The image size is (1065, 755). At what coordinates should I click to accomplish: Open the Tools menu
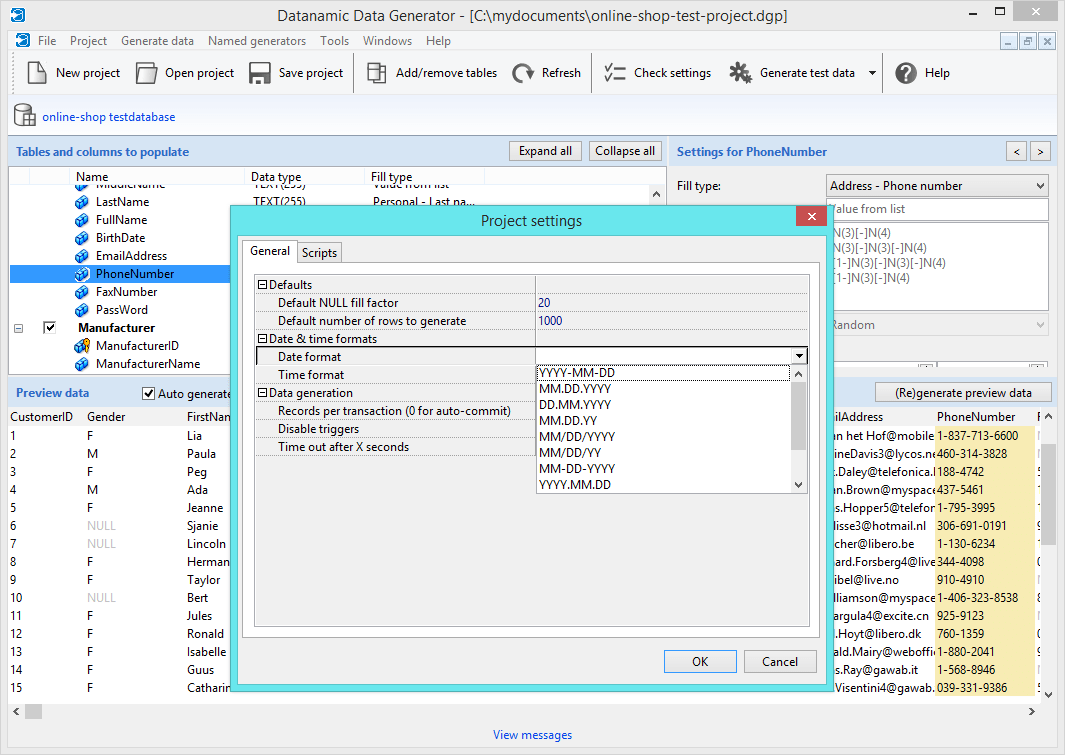point(334,41)
